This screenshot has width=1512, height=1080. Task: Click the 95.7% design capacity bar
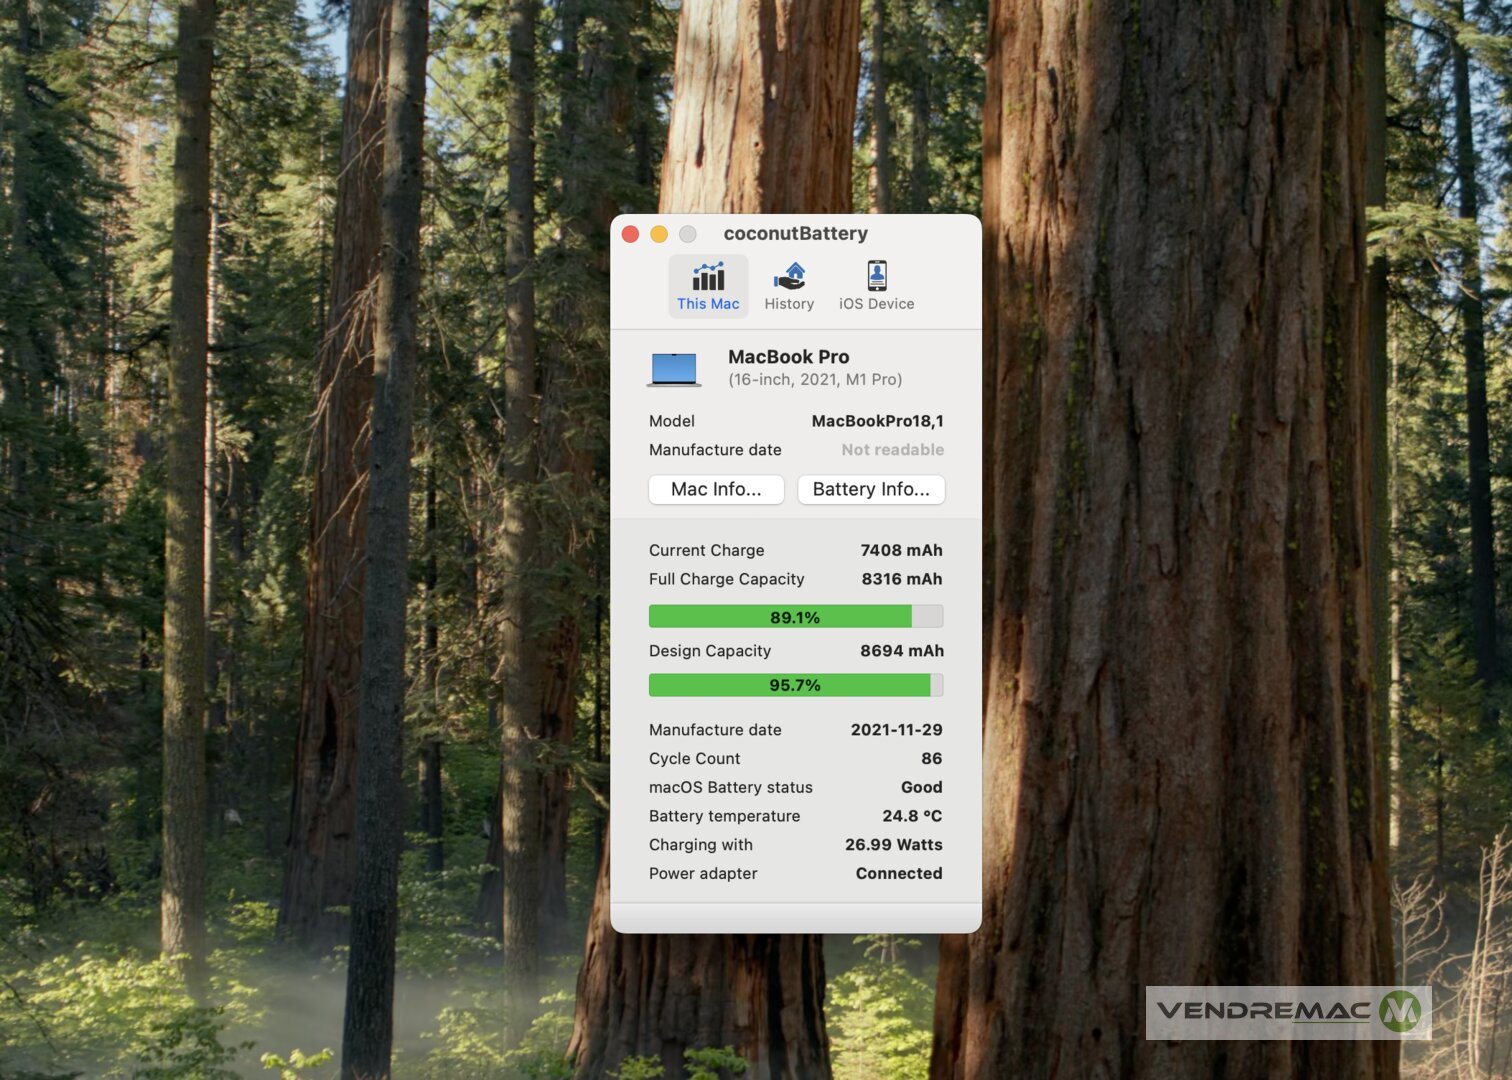pos(795,685)
